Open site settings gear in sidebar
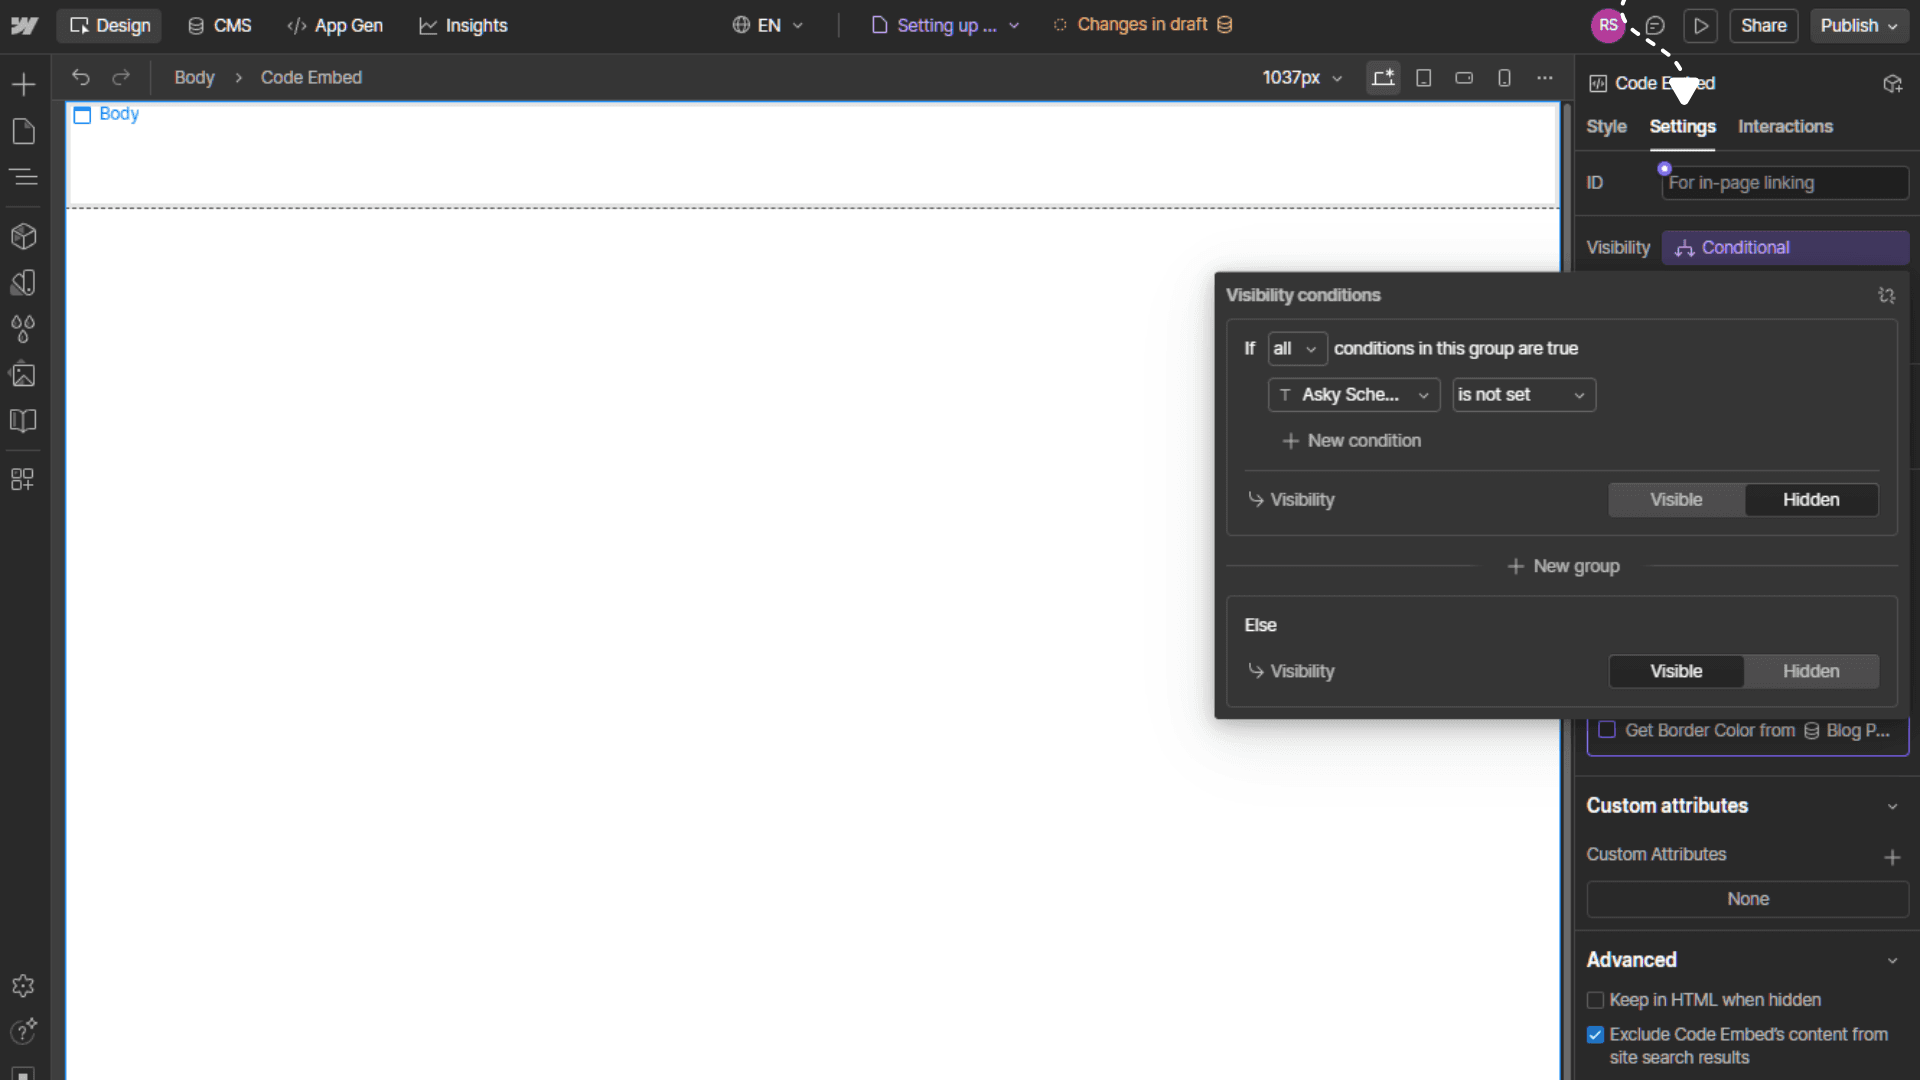This screenshot has width=1920, height=1080. click(23, 986)
